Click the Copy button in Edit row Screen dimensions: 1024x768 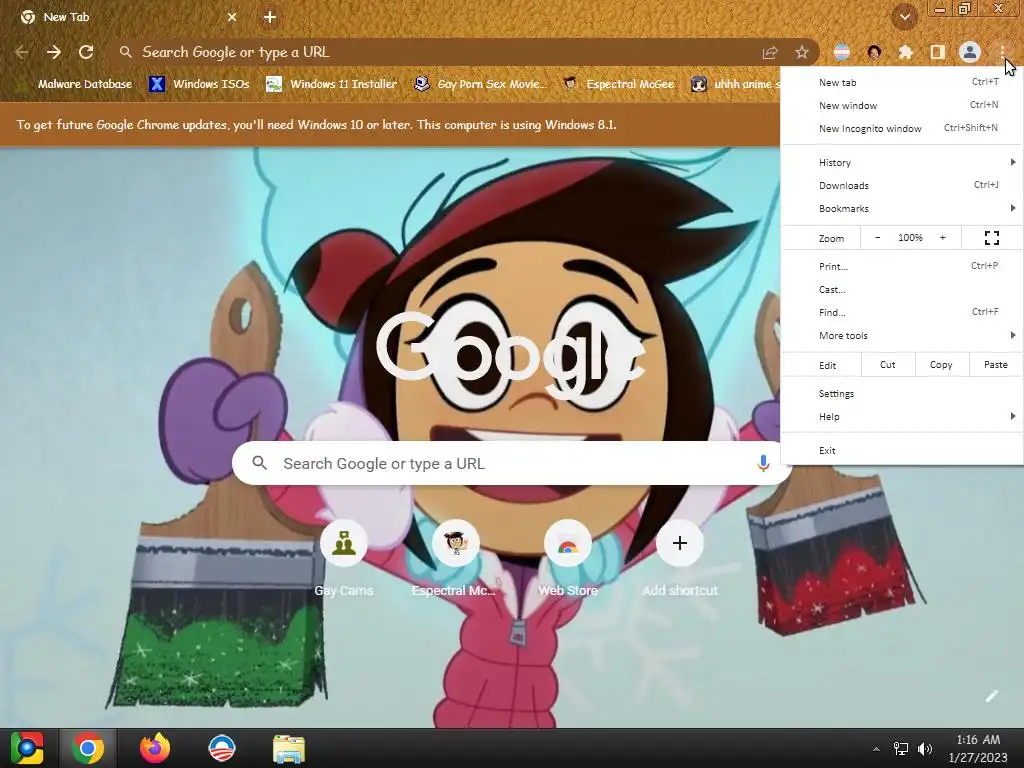(x=941, y=364)
